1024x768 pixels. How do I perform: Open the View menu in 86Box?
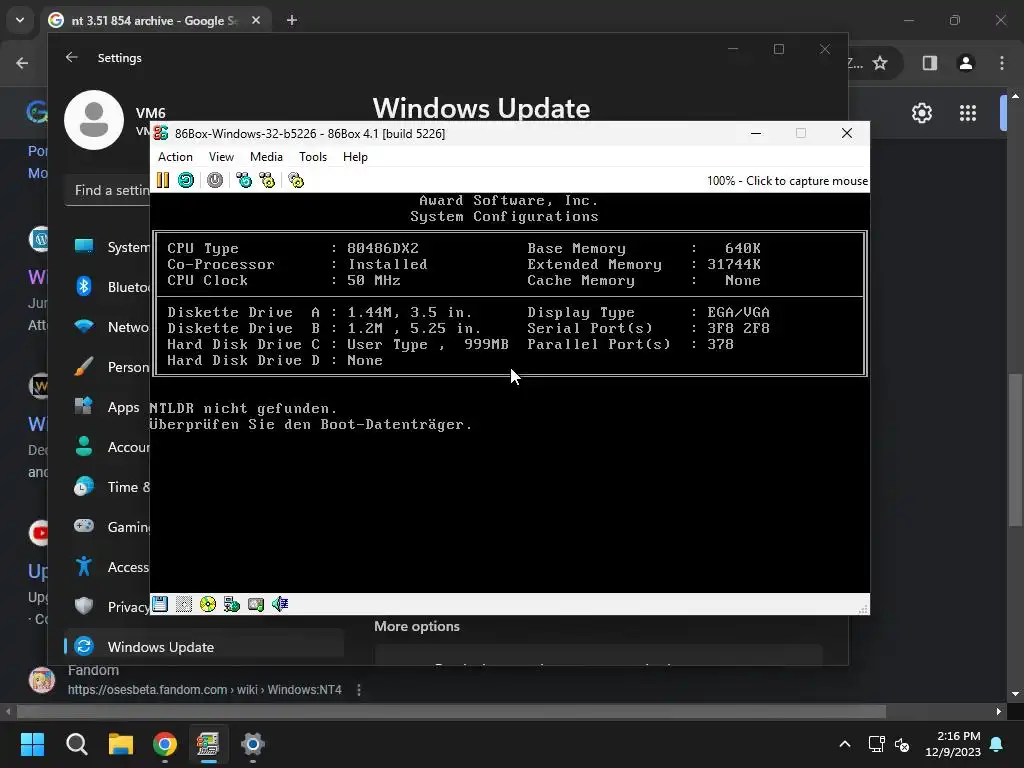point(221,157)
